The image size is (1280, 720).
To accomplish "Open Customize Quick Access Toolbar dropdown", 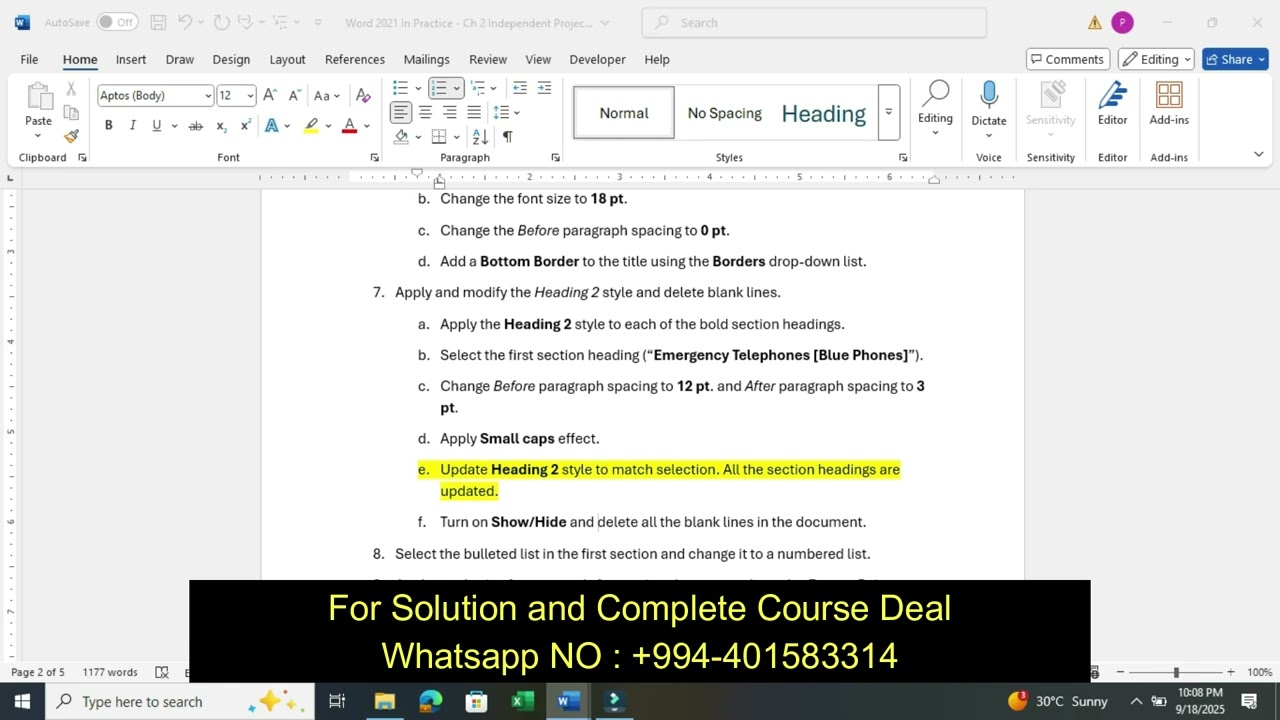I will (x=318, y=22).
